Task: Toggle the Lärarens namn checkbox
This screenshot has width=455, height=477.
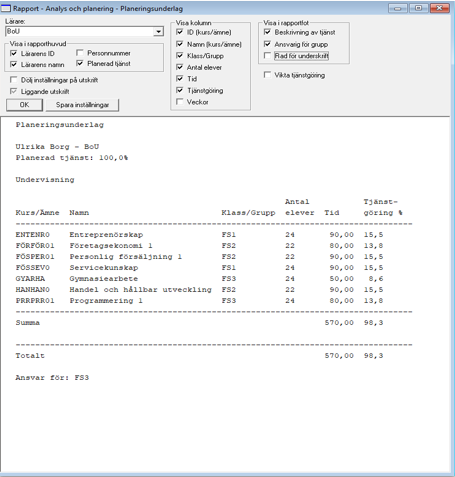Action: click(x=14, y=64)
